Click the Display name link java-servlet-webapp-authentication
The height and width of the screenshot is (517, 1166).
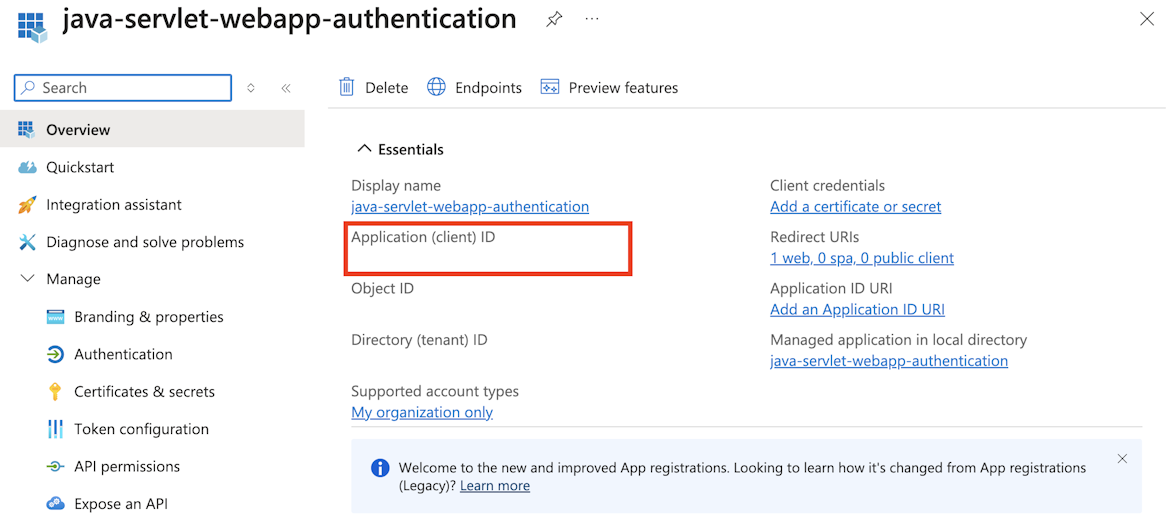coord(470,207)
